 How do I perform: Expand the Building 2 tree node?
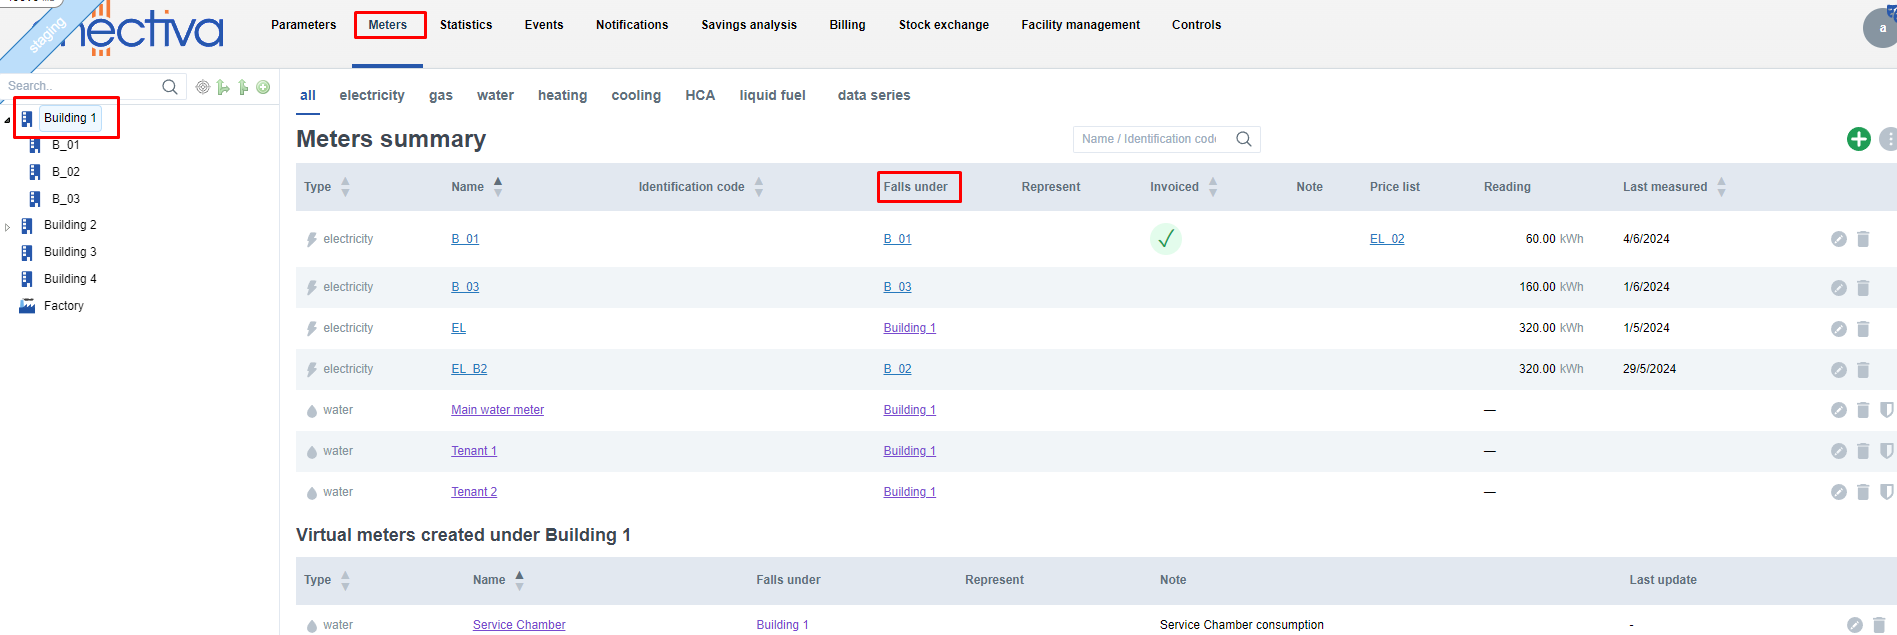click(8, 227)
